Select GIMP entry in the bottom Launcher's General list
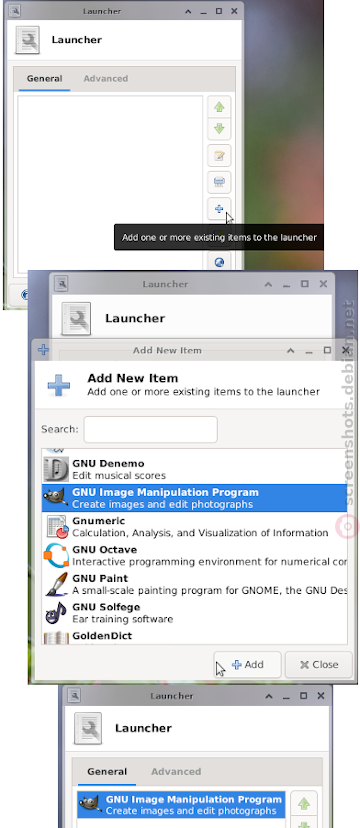 click(181, 804)
